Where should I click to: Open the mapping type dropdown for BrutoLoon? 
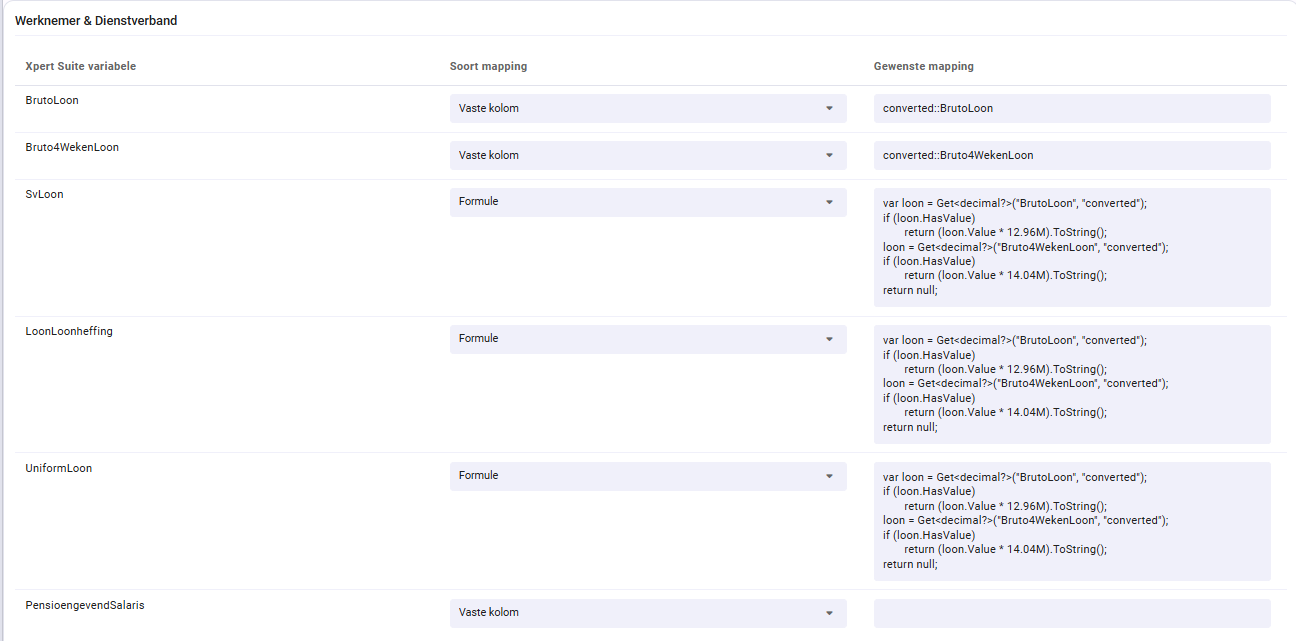point(648,108)
